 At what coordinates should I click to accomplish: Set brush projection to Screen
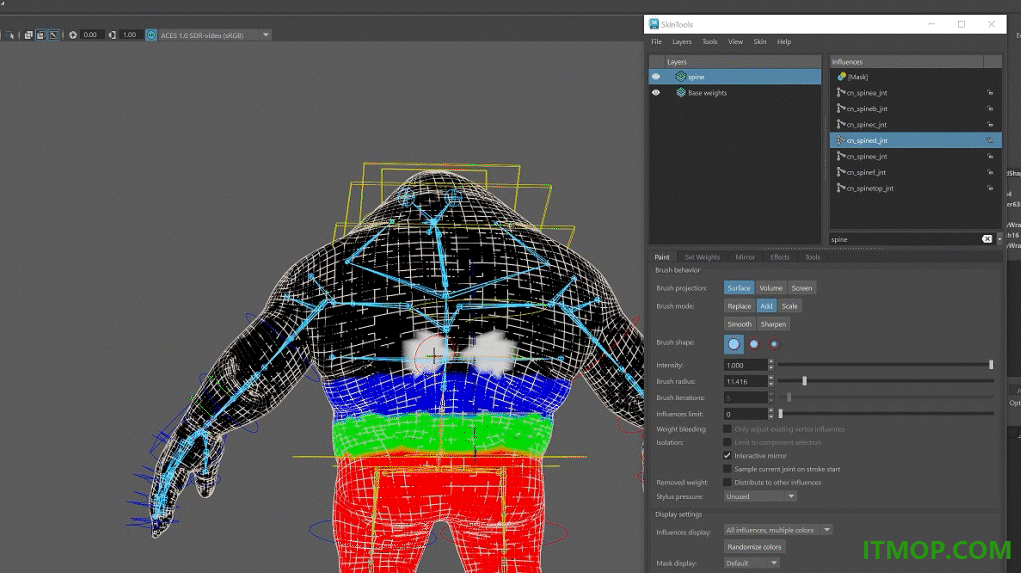pyautogui.click(x=802, y=288)
